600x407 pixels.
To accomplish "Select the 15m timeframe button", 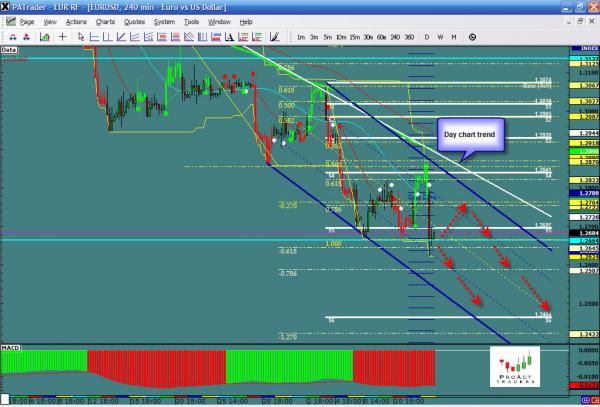I will (x=354, y=37).
